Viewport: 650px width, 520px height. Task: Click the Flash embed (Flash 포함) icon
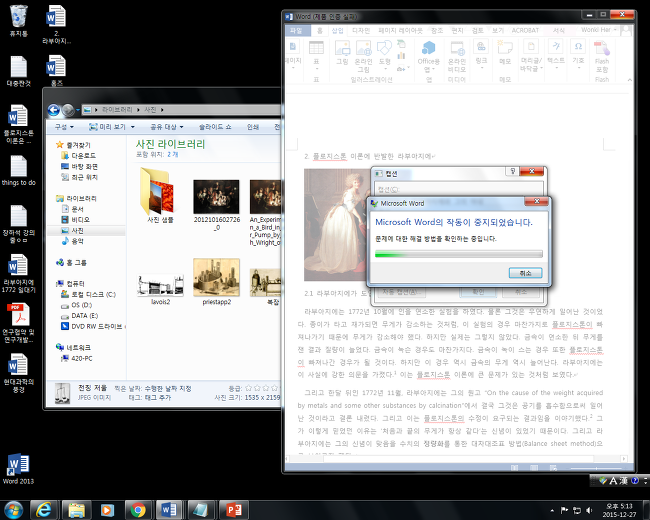tap(601, 48)
